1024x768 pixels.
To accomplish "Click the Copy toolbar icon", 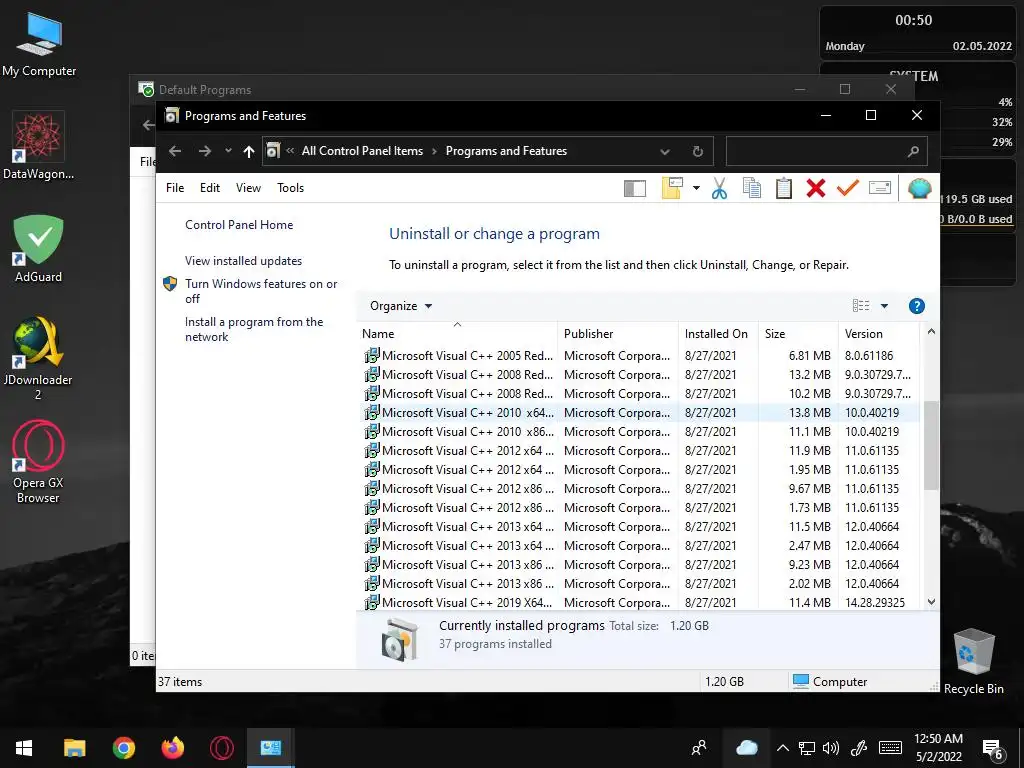I will tap(752, 188).
